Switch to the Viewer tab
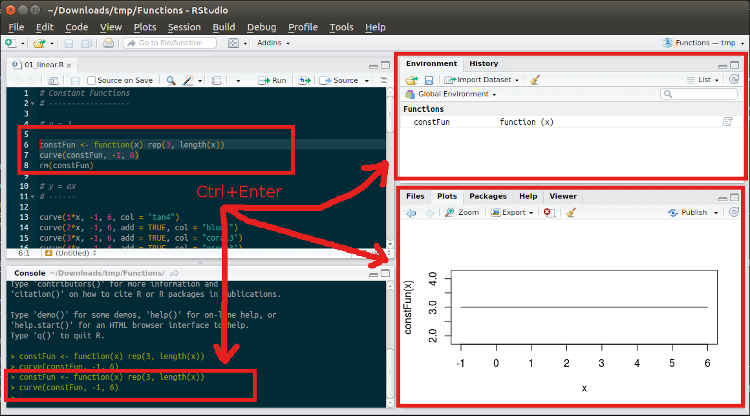The width and height of the screenshot is (750, 416). click(x=563, y=197)
